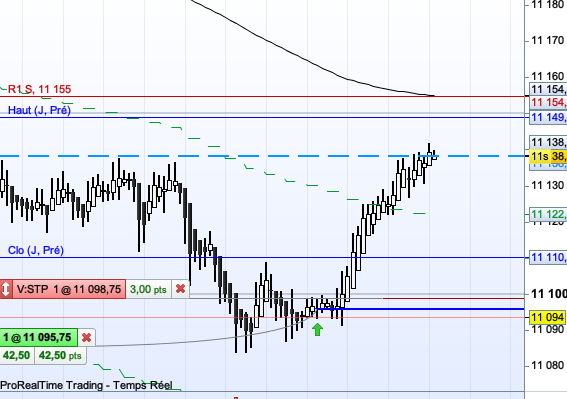
Task: Click the up-down drag handle of the V:STP order
Action: click(x=6, y=289)
